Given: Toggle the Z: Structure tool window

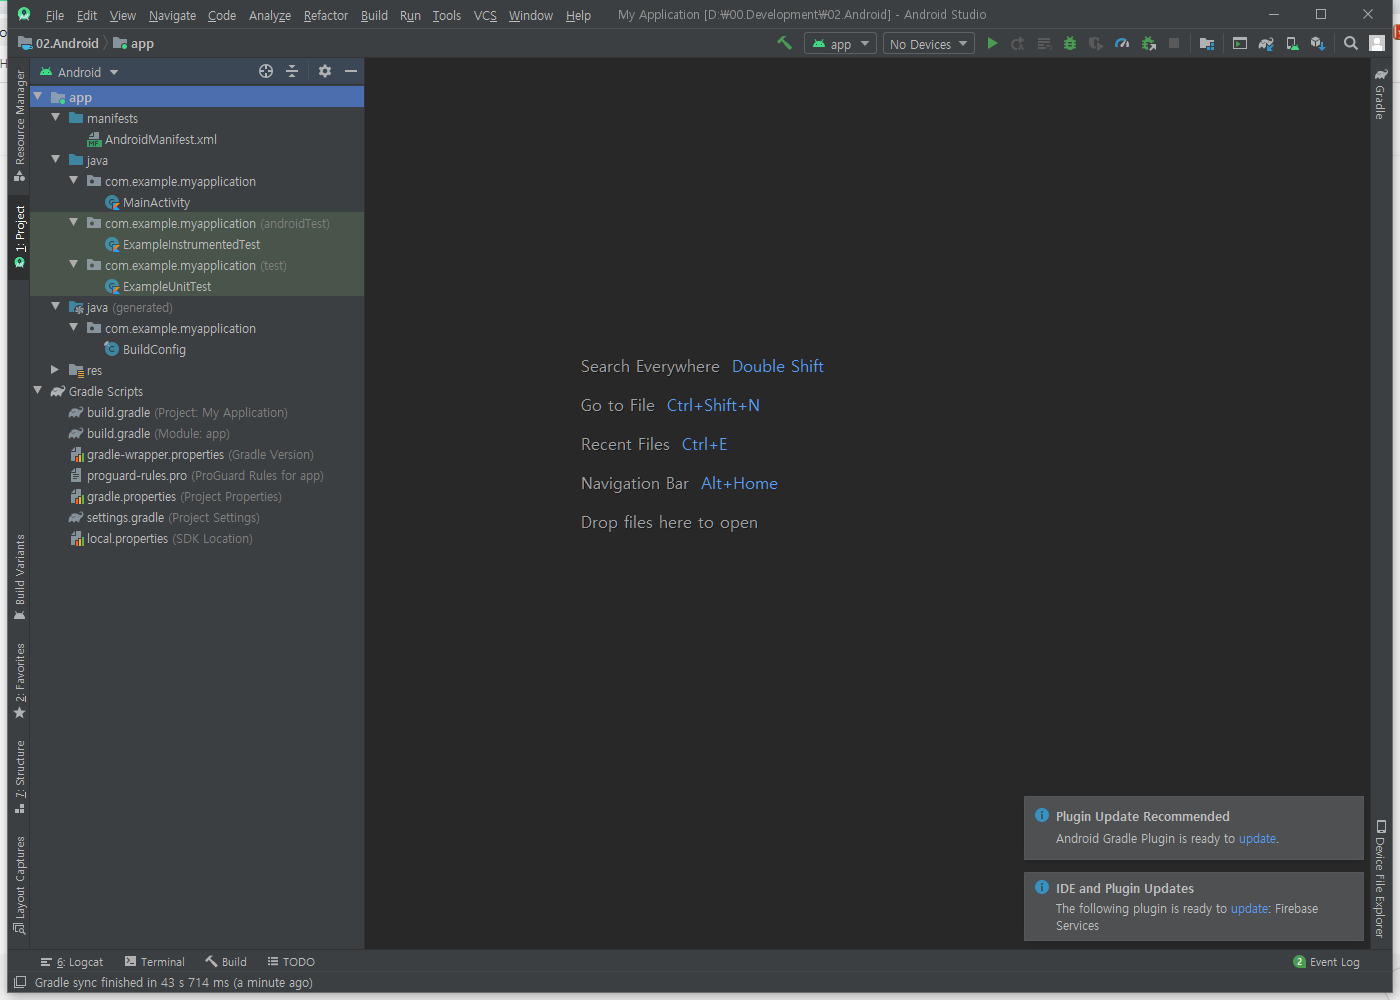Looking at the screenshot, I should 19,776.
